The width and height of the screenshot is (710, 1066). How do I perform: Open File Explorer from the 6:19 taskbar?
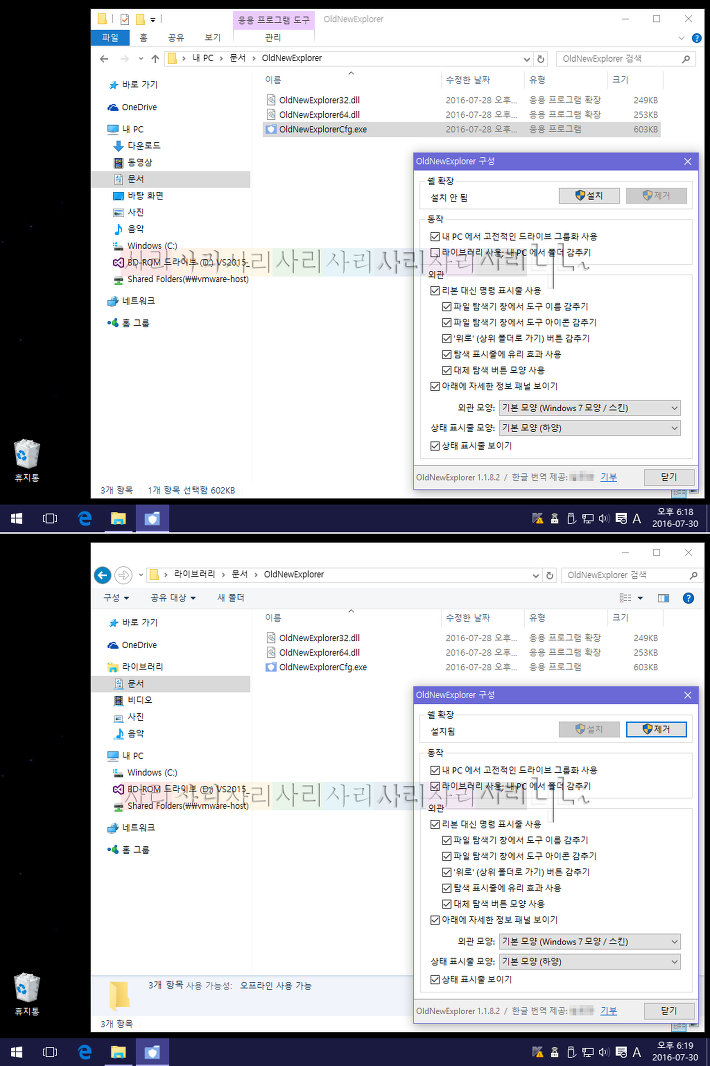[x=118, y=1052]
